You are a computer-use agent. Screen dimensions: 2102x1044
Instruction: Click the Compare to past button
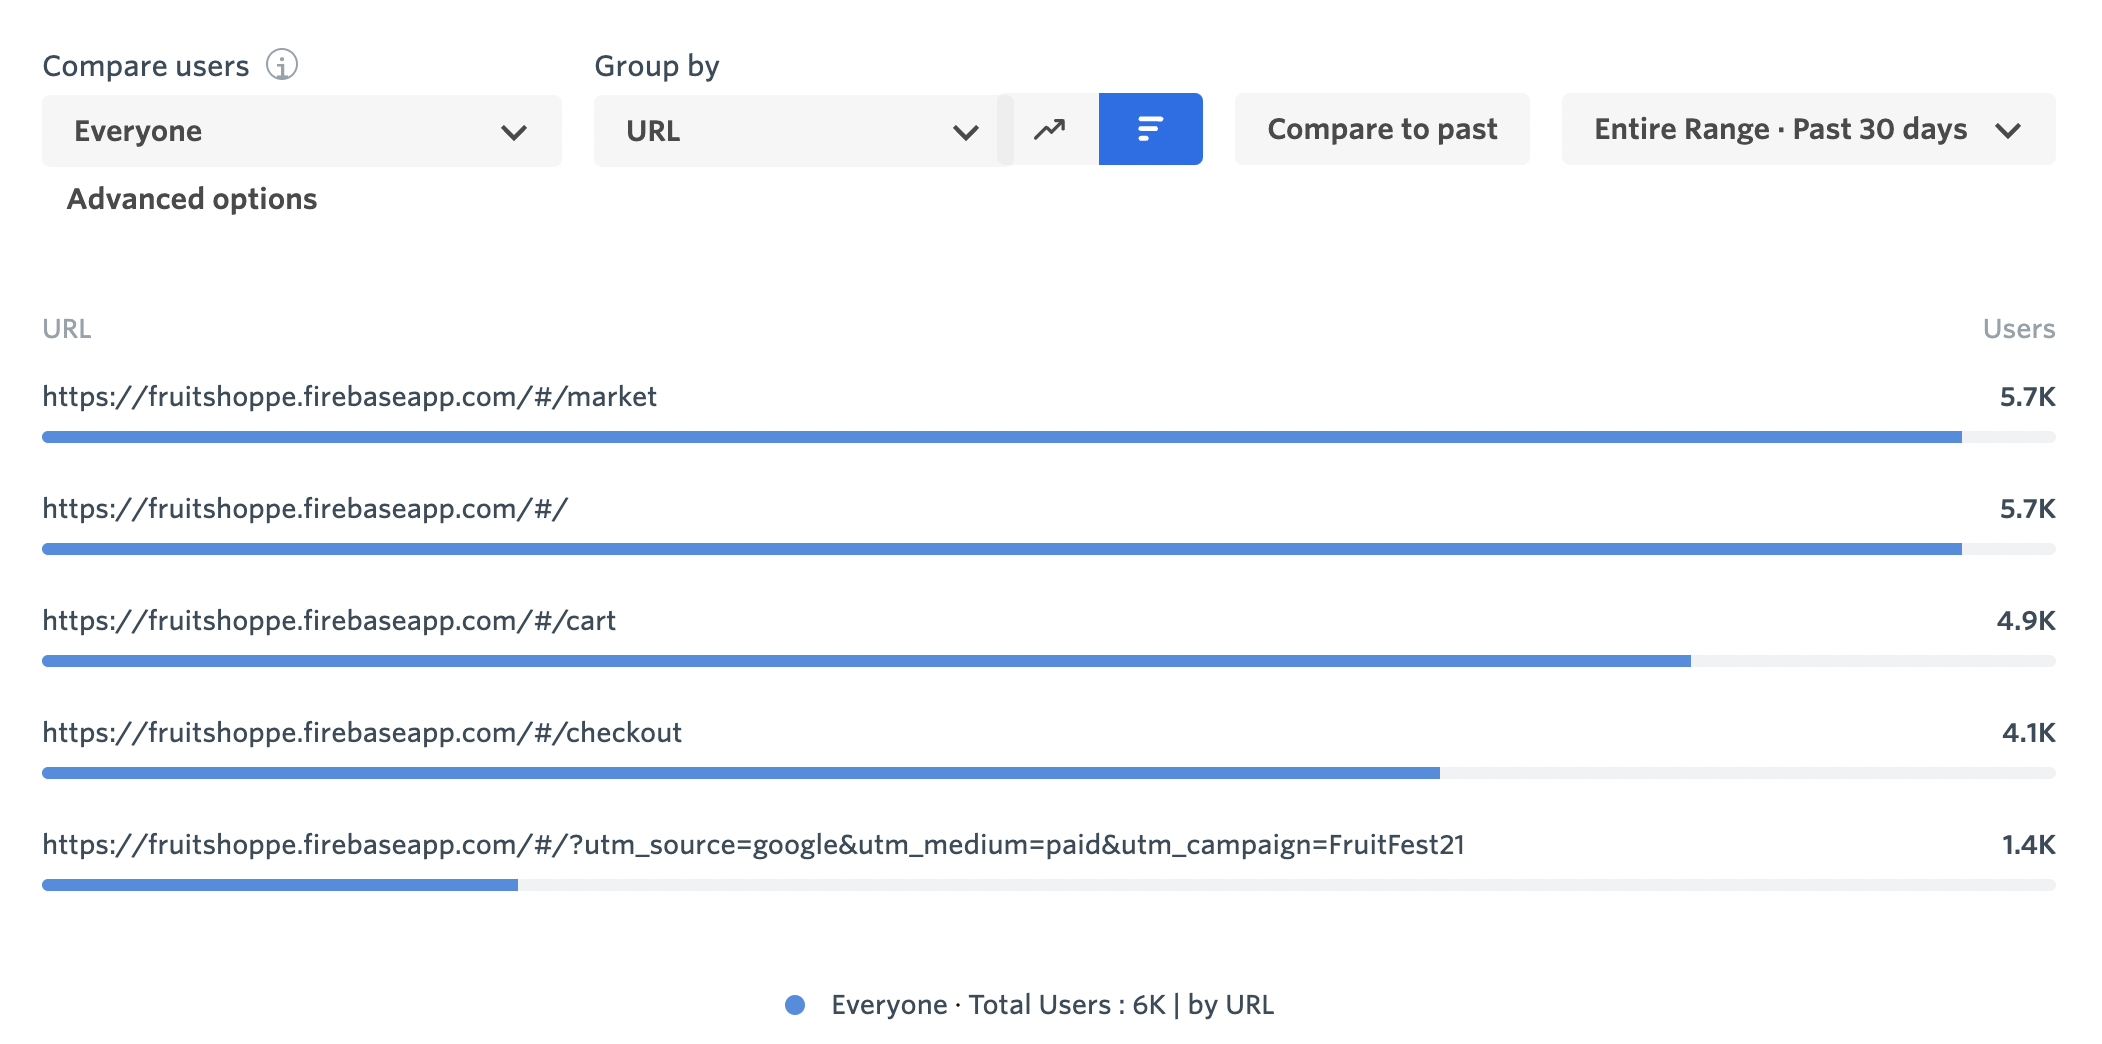pos(1381,130)
